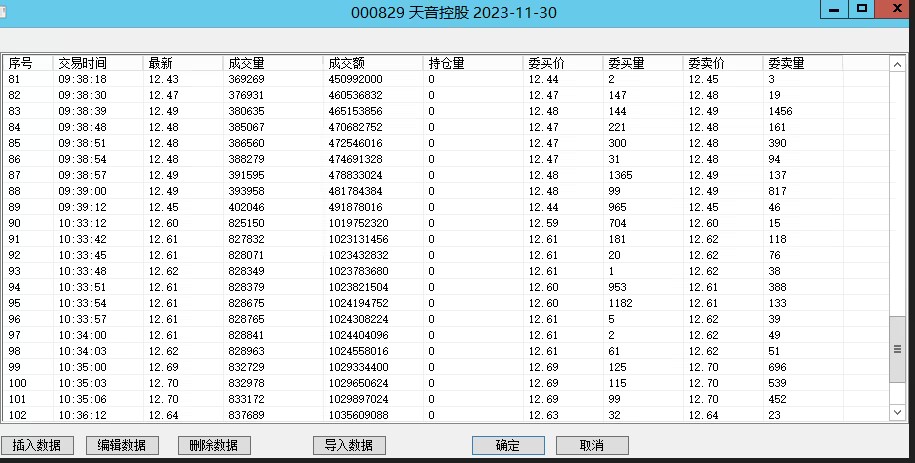Click ask volume cell 817
The width and height of the screenshot is (915, 463).
[x=777, y=191]
